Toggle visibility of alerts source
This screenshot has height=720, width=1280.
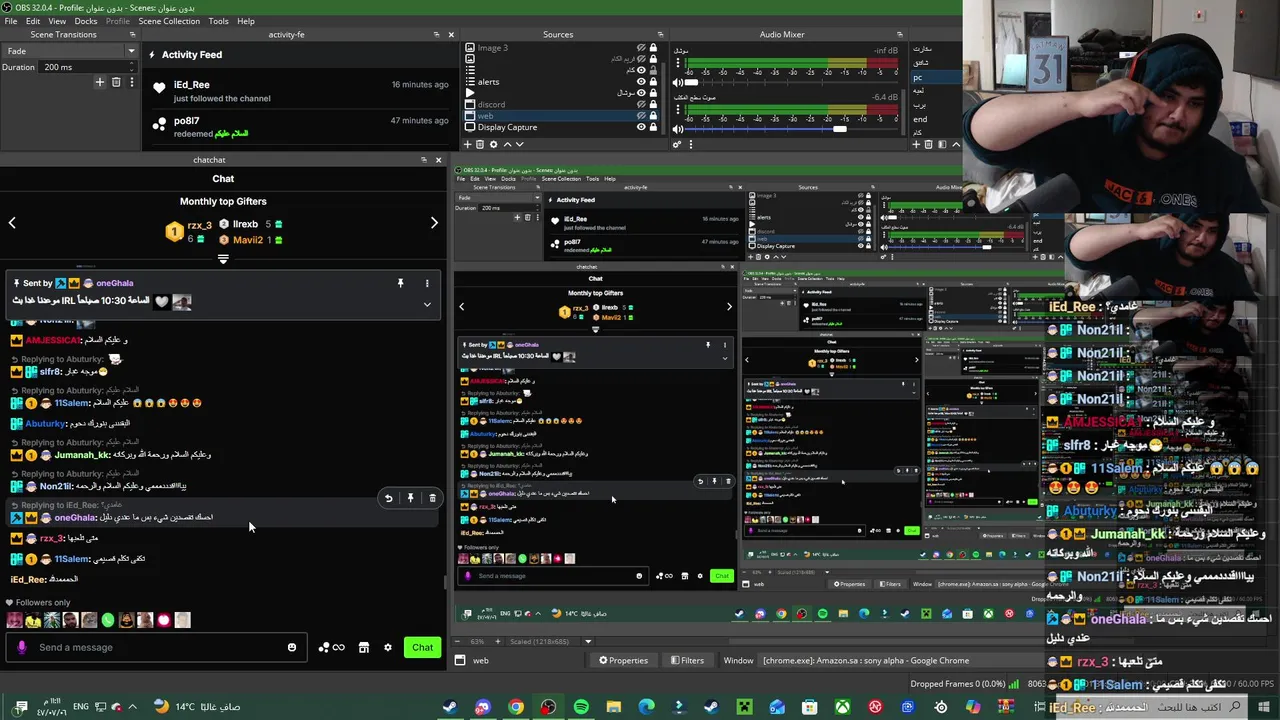coord(641,82)
